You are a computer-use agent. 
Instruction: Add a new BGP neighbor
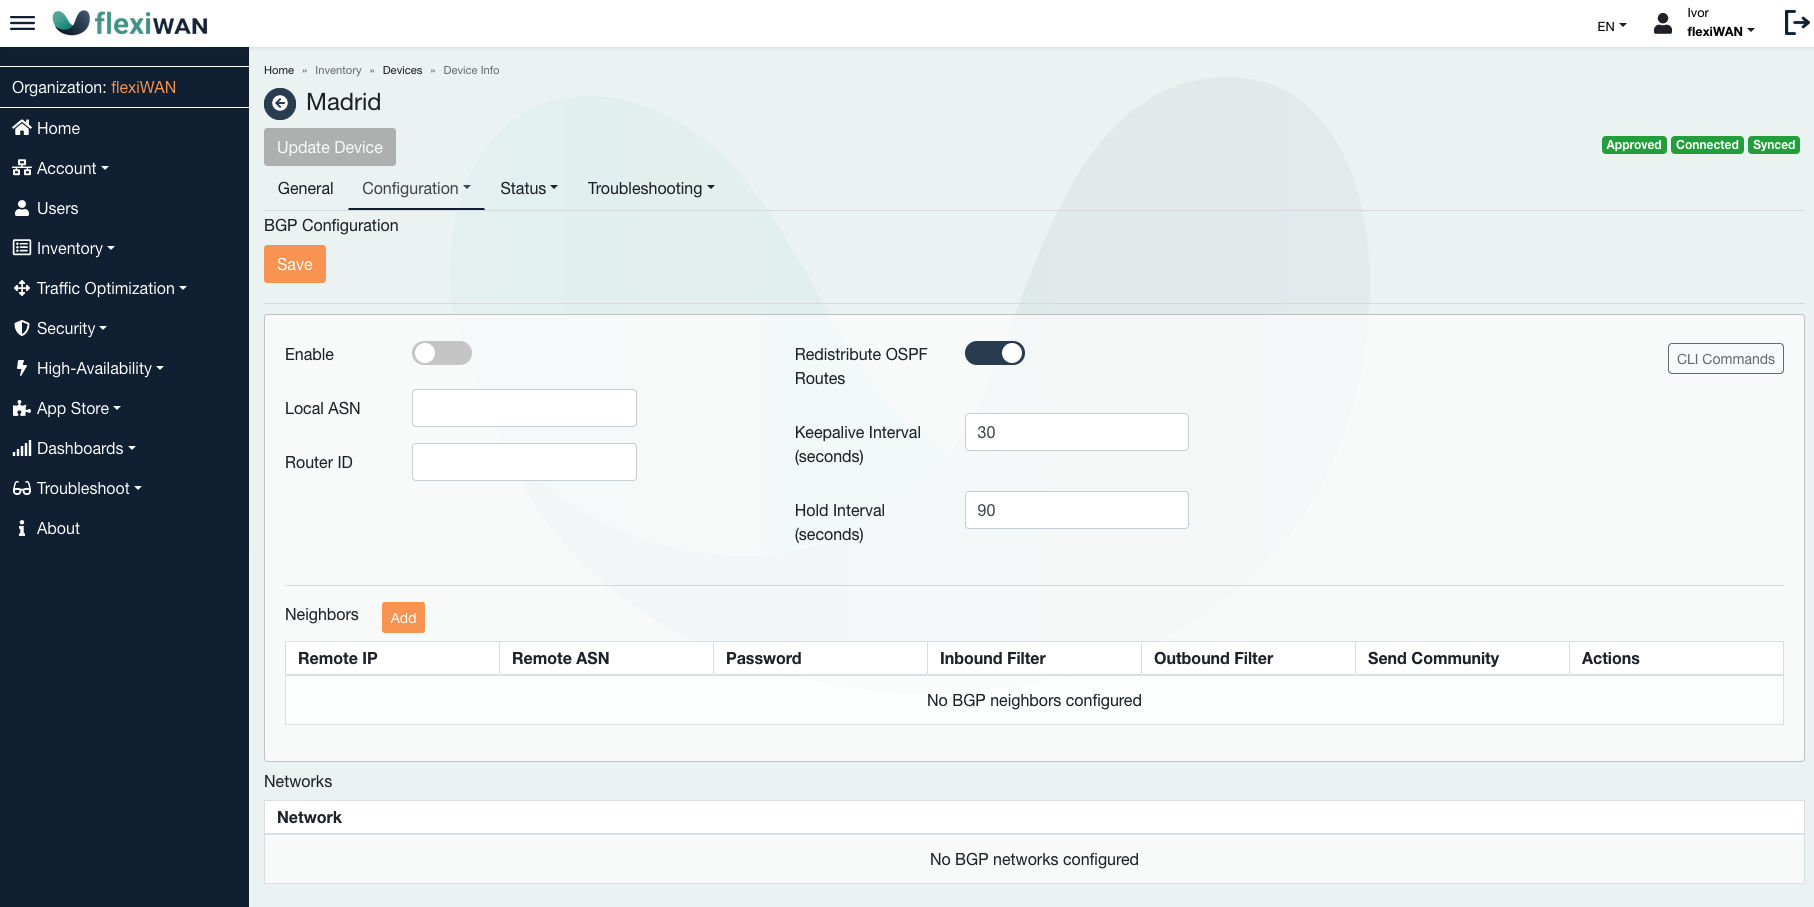[x=403, y=618]
